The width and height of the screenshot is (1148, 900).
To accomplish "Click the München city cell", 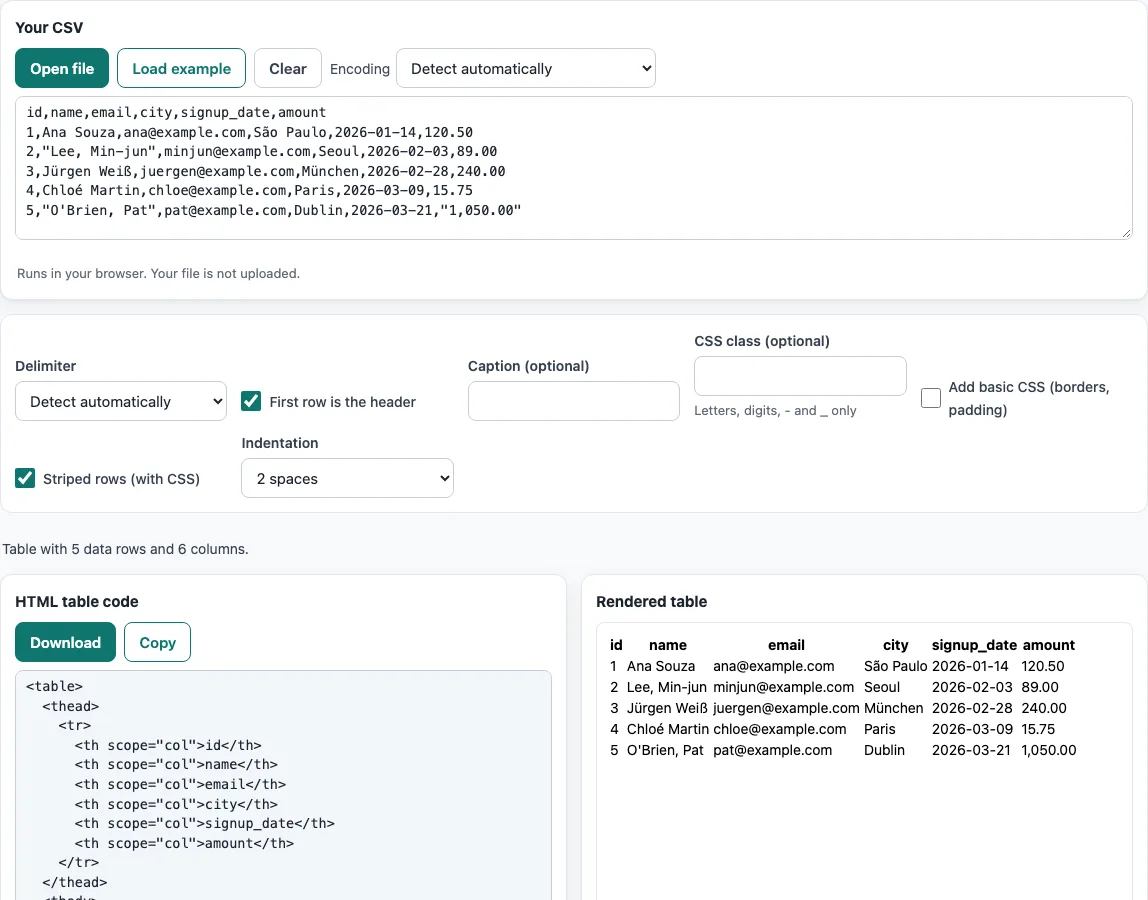I will click(893, 708).
